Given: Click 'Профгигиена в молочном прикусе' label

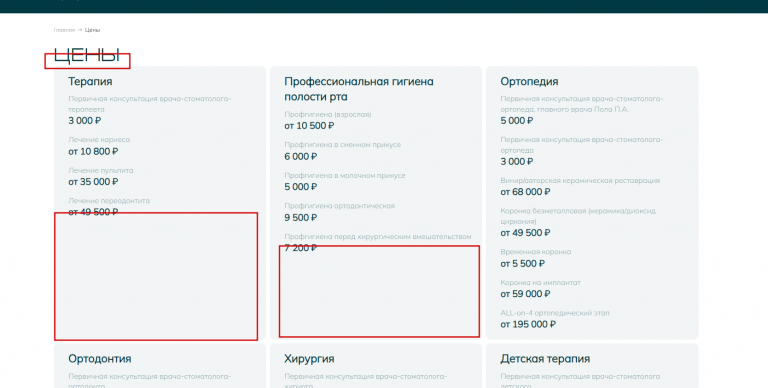Looking at the screenshot, I should coord(345,175).
